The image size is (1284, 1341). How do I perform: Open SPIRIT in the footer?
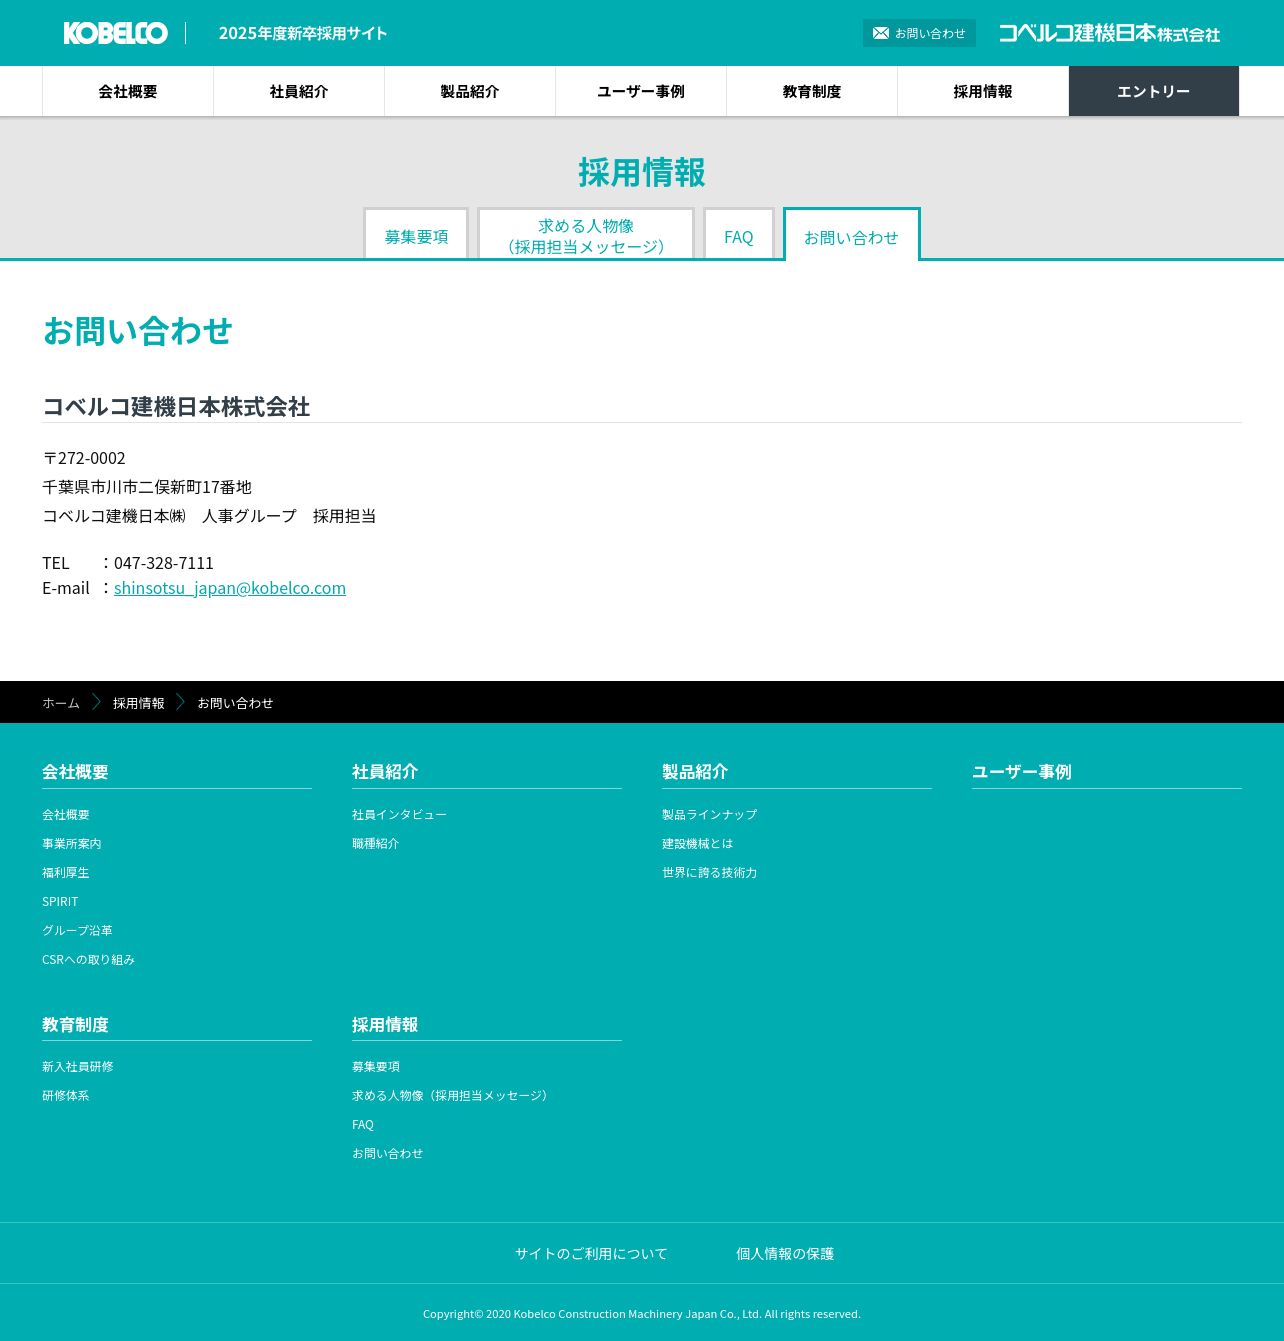tap(60, 902)
